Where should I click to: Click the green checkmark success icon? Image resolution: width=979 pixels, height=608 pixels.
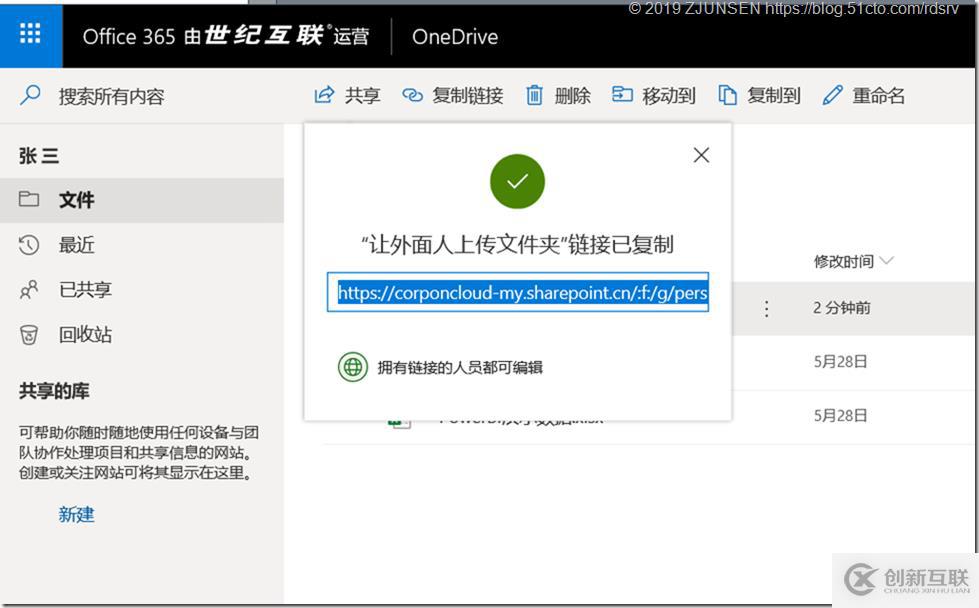tap(517, 181)
